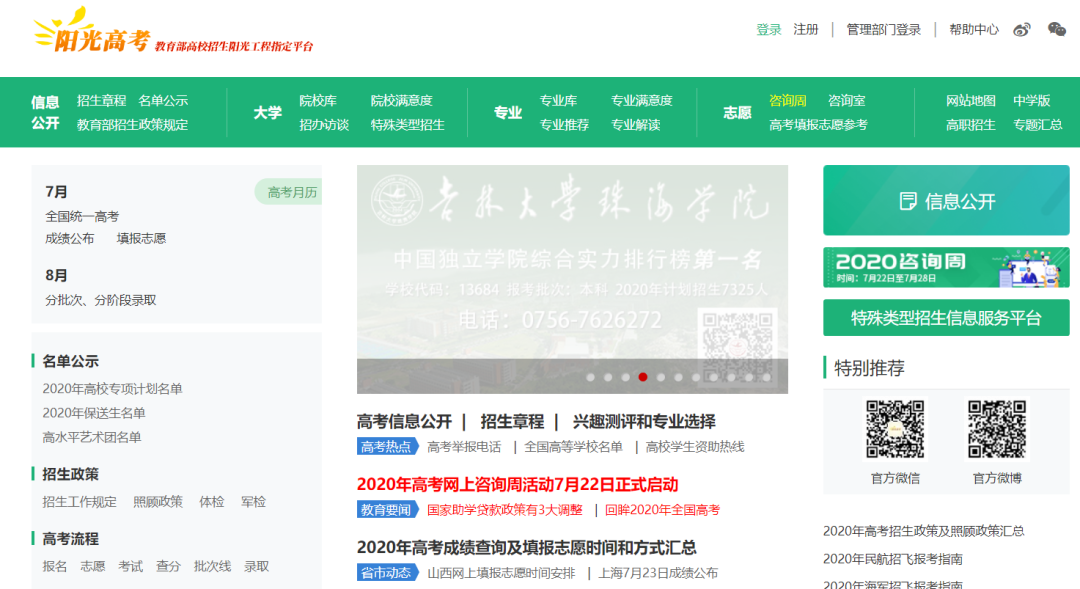Open 全国高等学校名单 link

[x=573, y=447]
